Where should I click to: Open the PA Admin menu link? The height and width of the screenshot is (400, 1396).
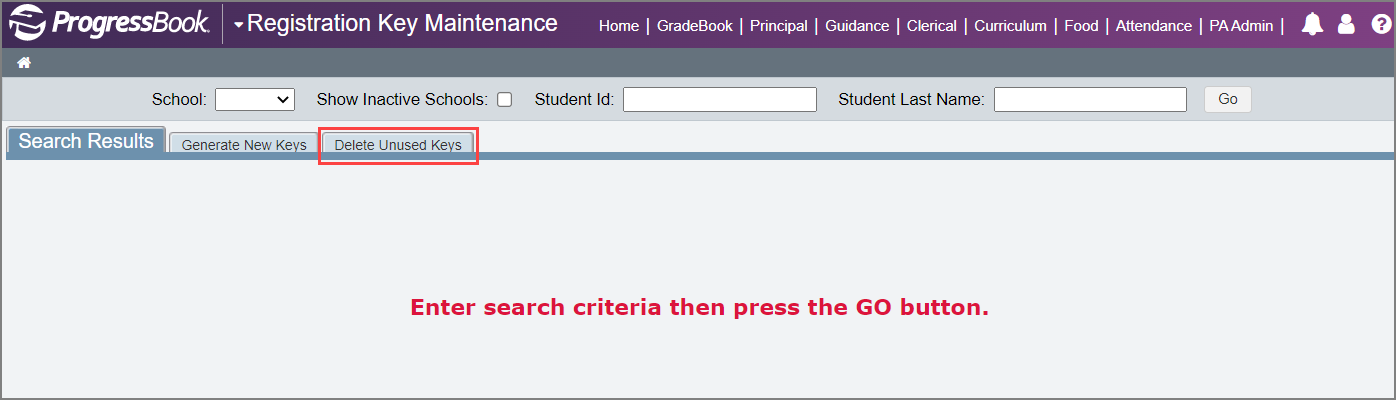pyautogui.click(x=1241, y=26)
